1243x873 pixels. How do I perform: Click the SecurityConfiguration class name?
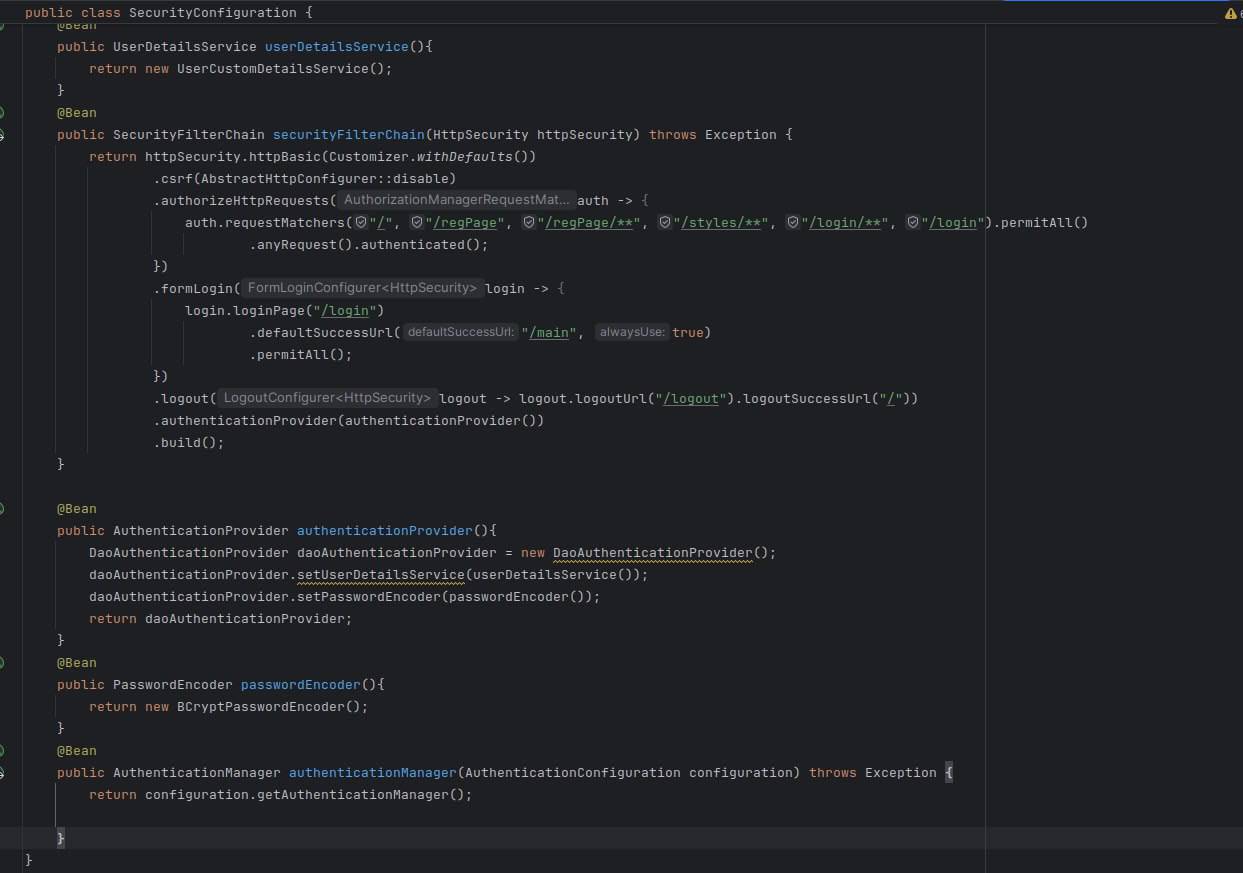213,13
